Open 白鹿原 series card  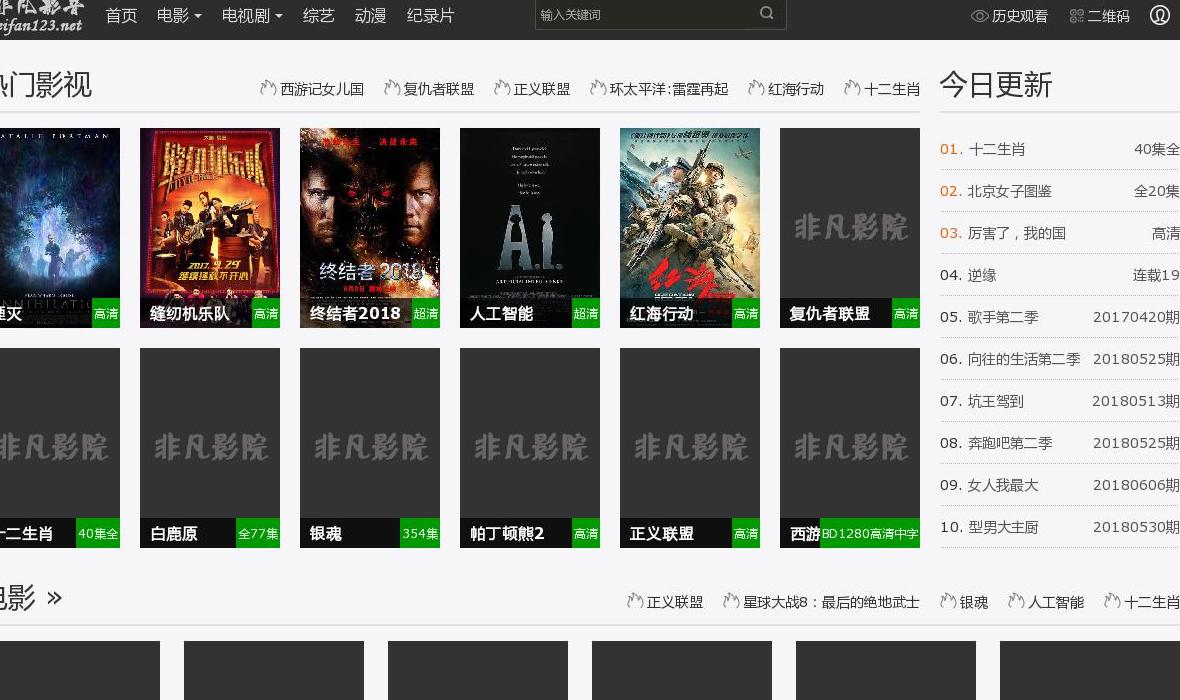(210, 447)
